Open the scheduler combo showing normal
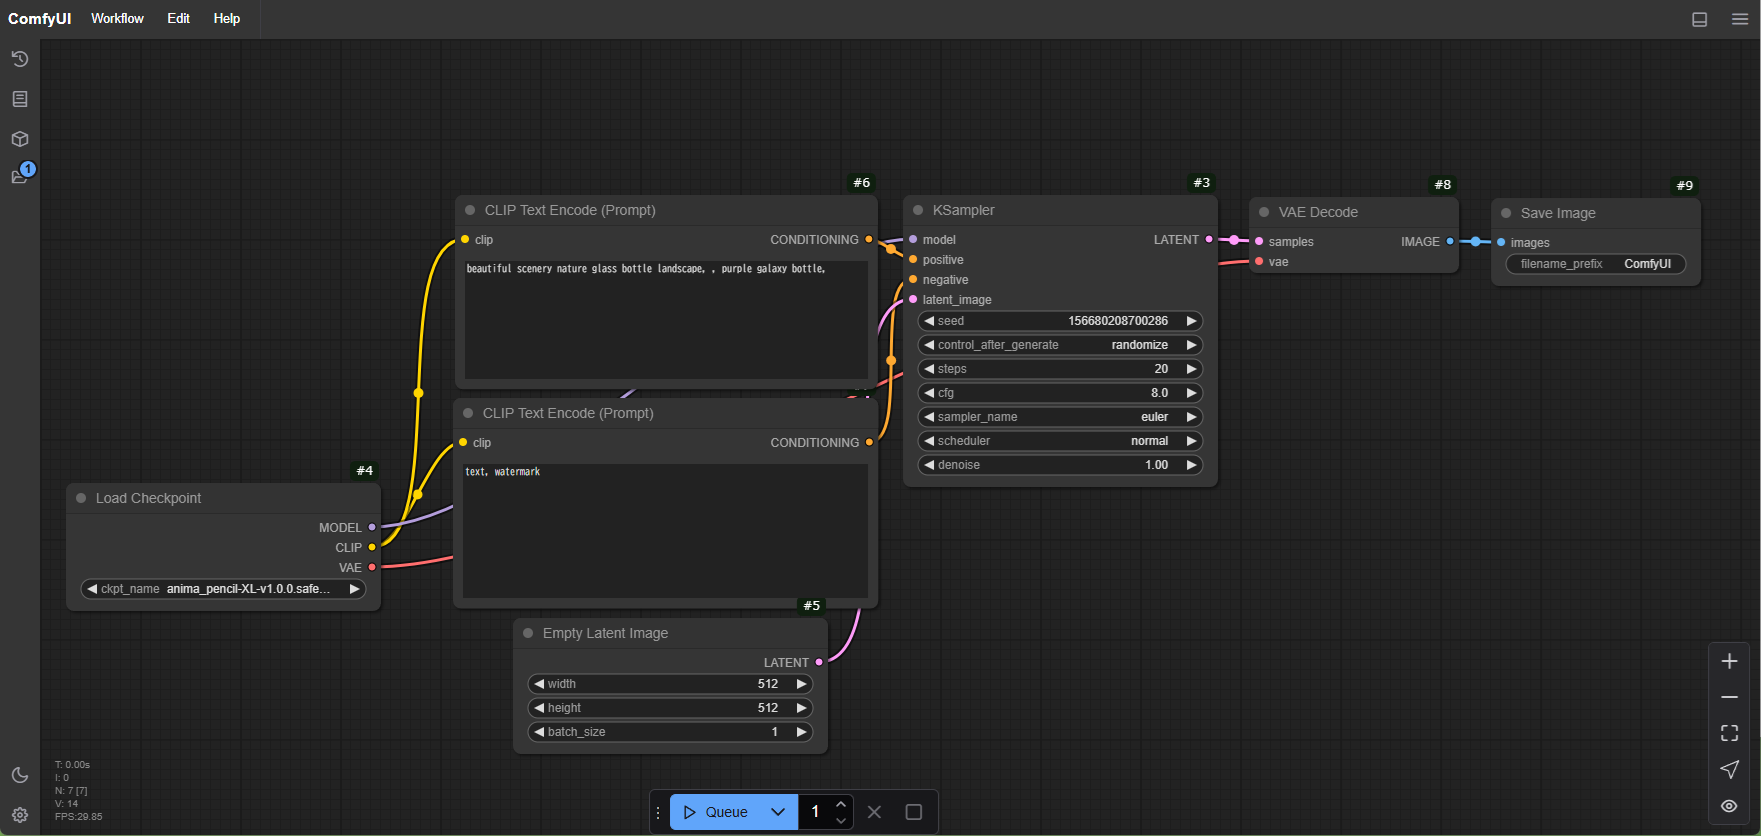1761x836 pixels. pos(1060,441)
